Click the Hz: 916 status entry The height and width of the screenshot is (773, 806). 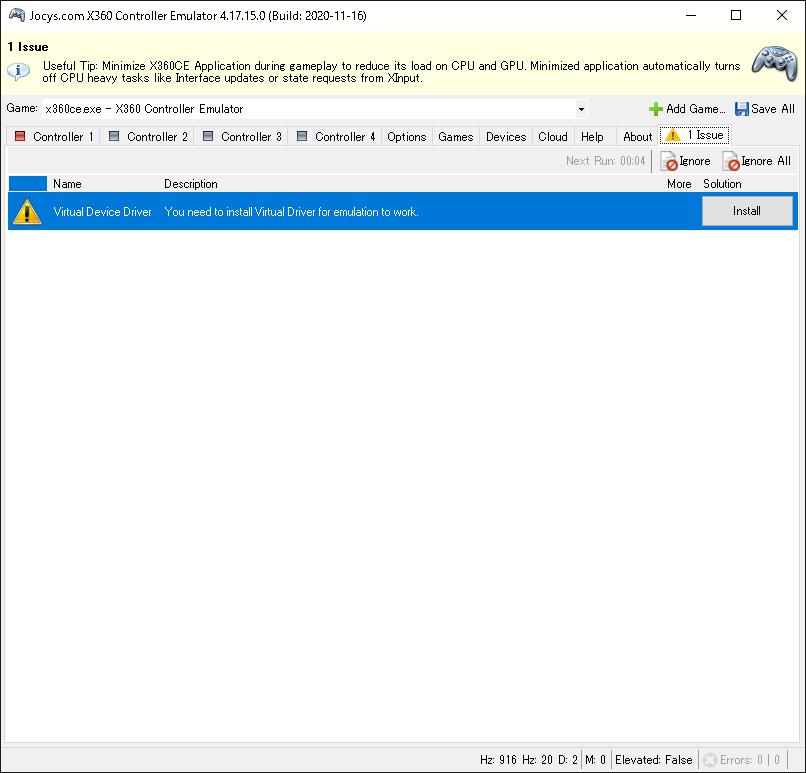point(498,760)
